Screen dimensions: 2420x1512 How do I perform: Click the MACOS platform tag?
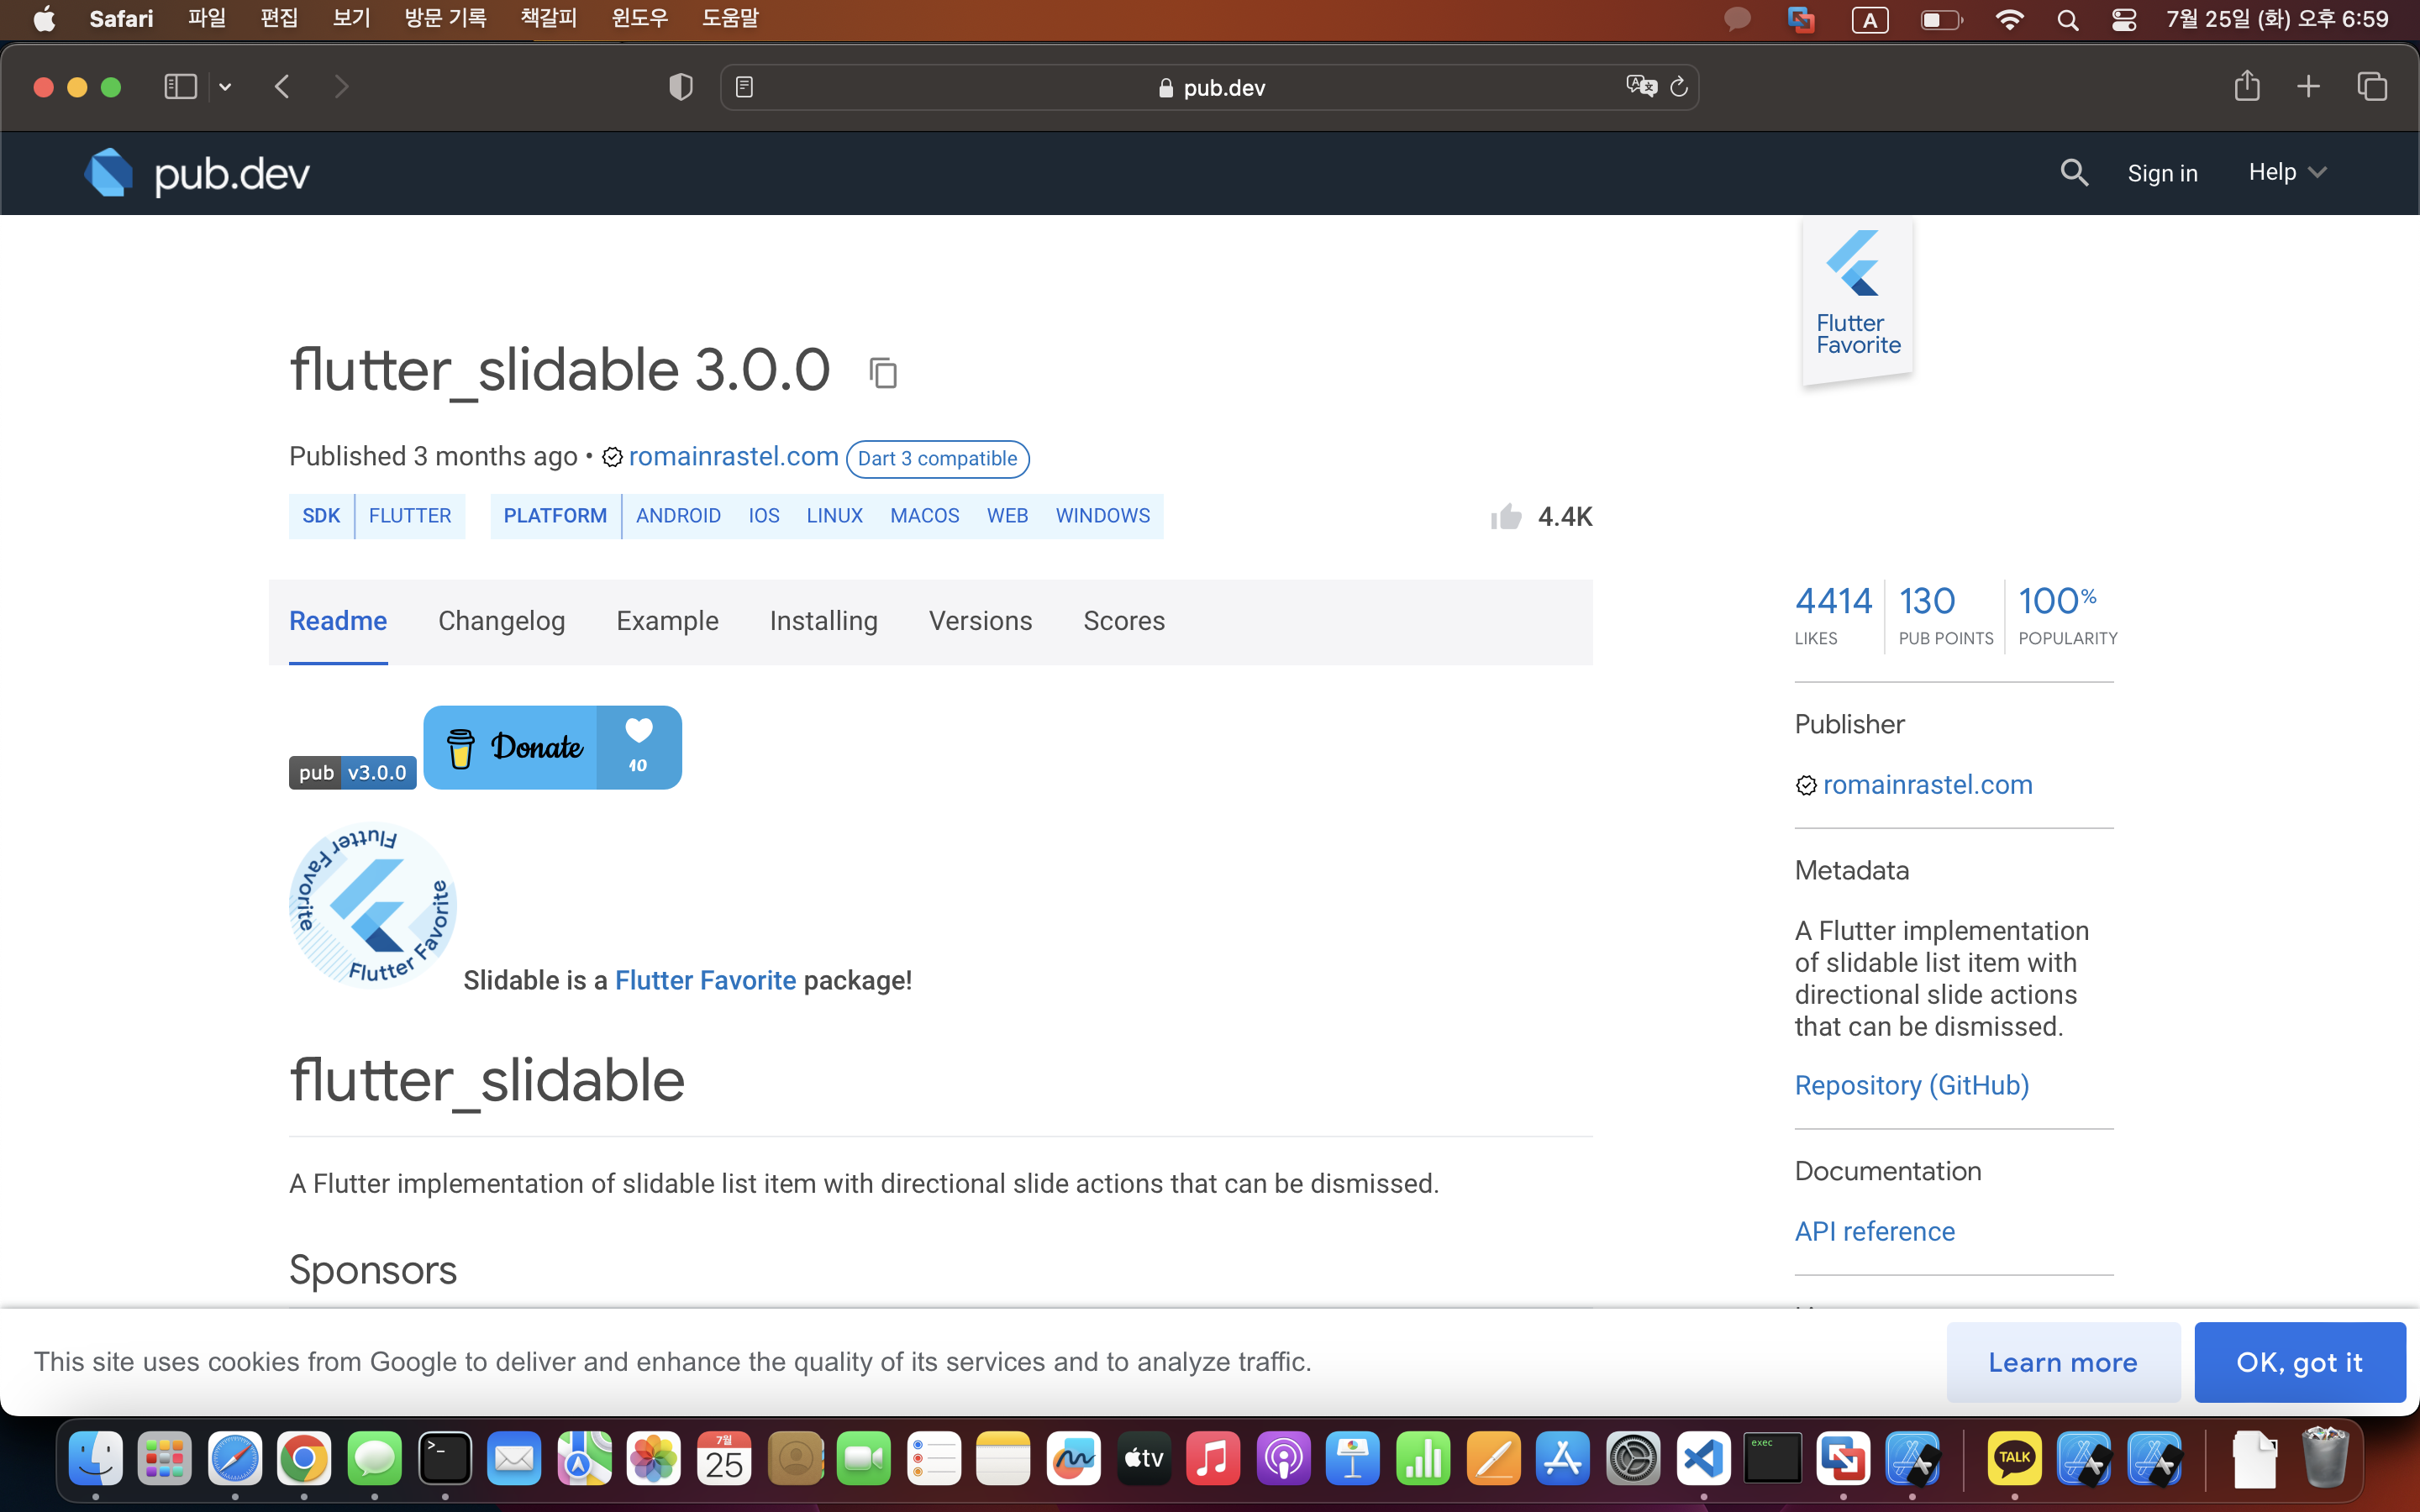click(x=924, y=516)
